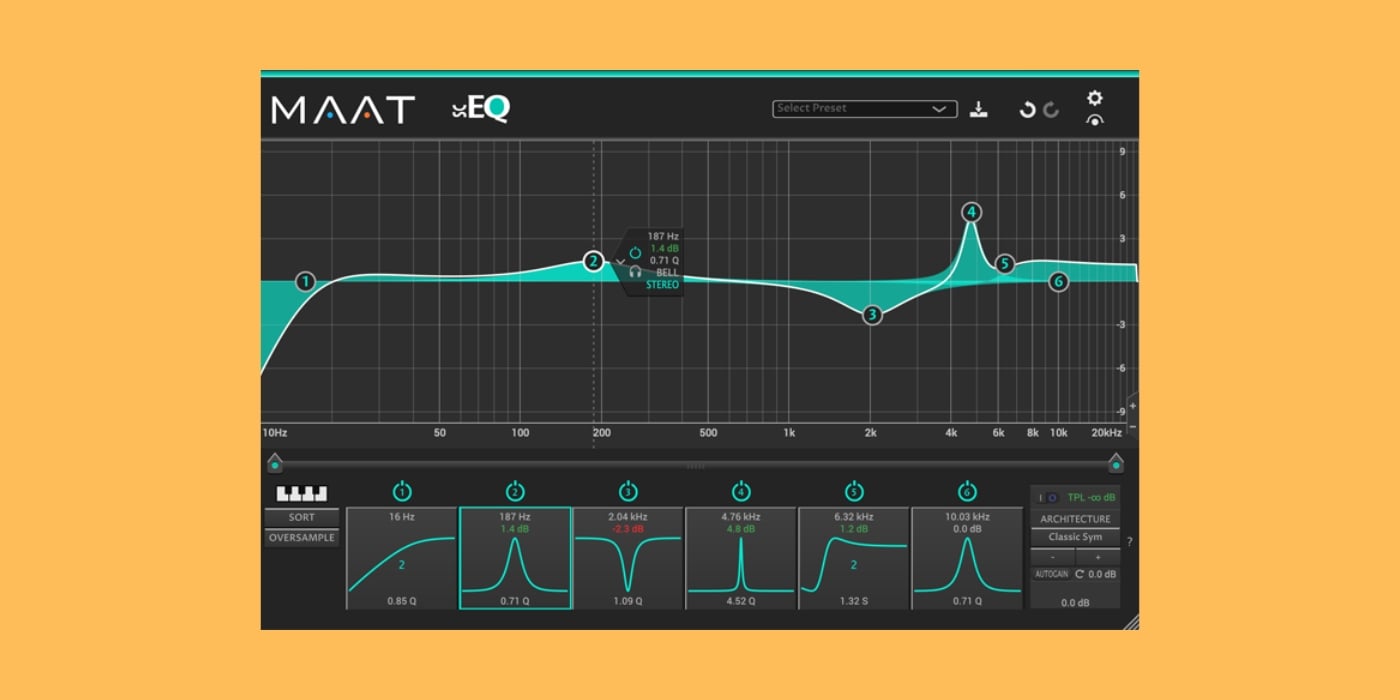Select band node 4 on the graph
Image resolution: width=1400 pixels, height=700 pixels.
click(971, 212)
